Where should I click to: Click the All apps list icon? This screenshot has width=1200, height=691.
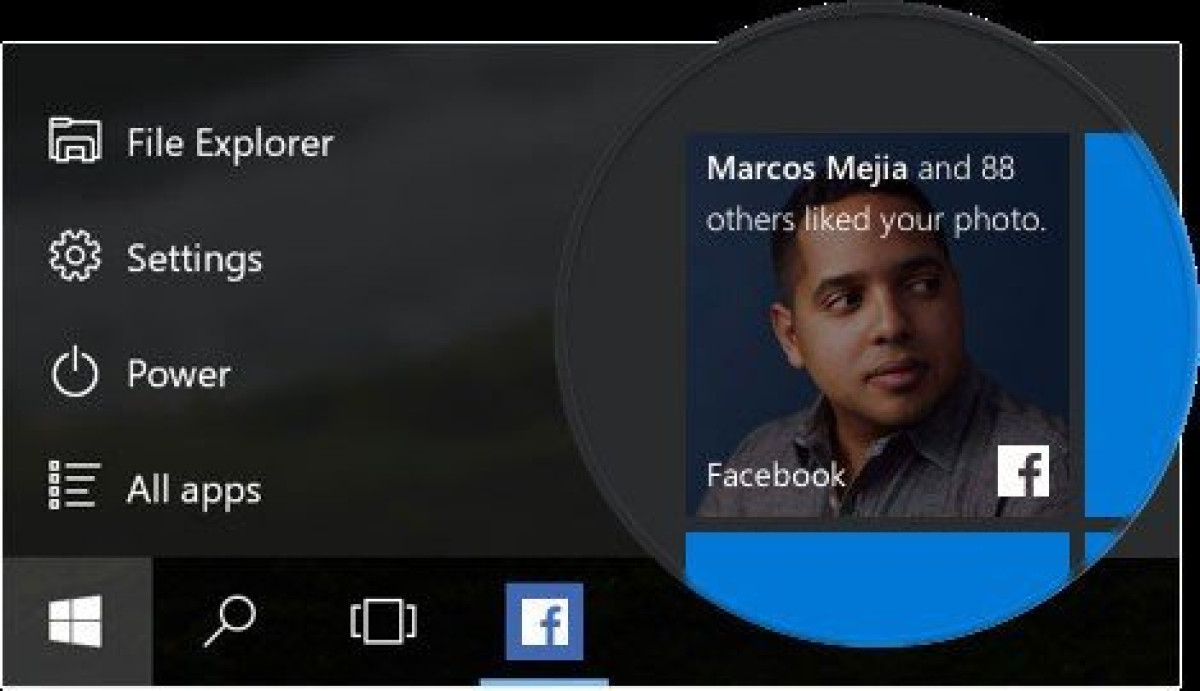tap(75, 488)
